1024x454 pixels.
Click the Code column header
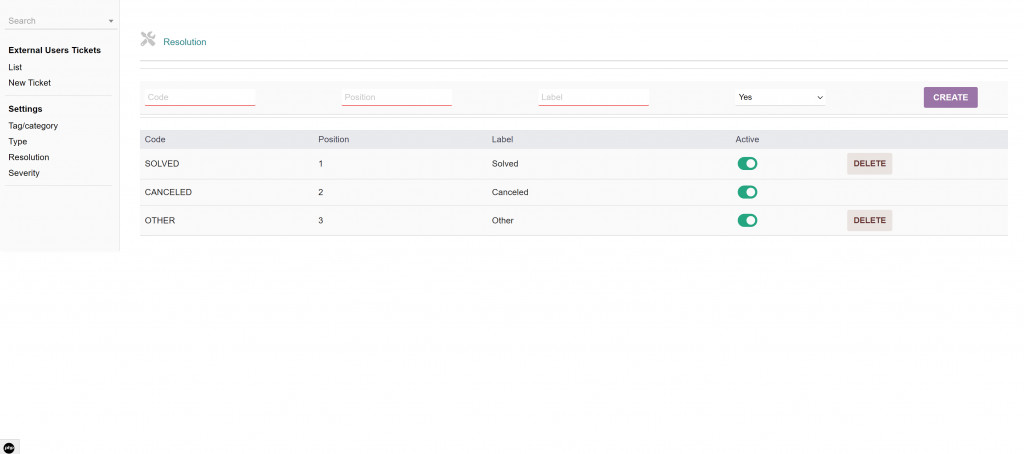[155, 139]
